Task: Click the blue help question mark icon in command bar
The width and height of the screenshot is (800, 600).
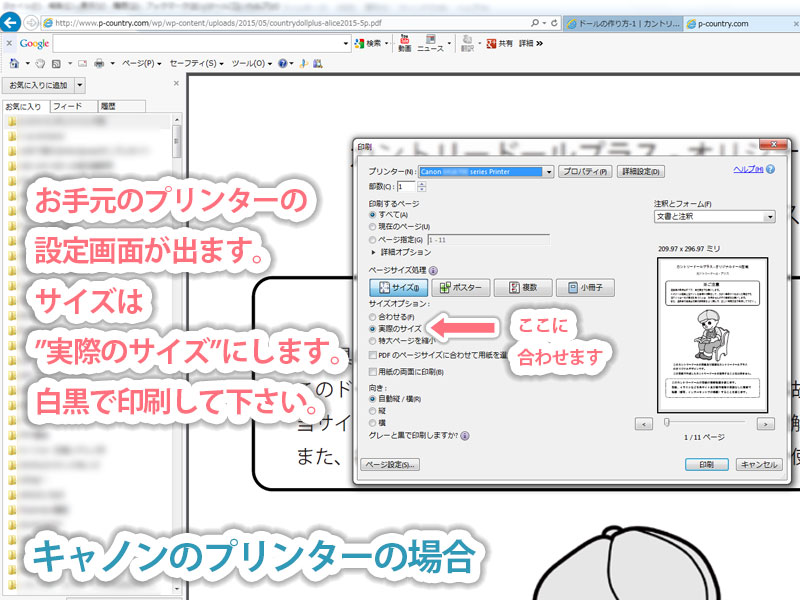Action: [283, 64]
